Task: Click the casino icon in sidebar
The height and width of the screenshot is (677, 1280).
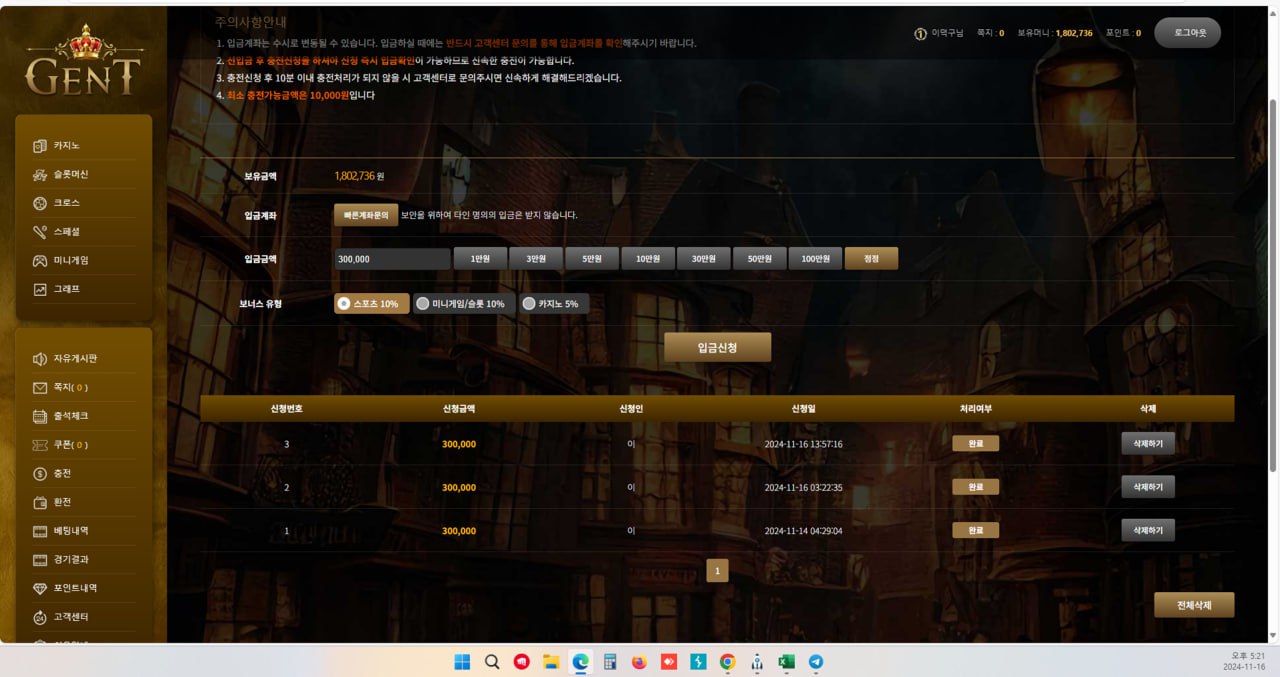Action: pyautogui.click(x=40, y=146)
